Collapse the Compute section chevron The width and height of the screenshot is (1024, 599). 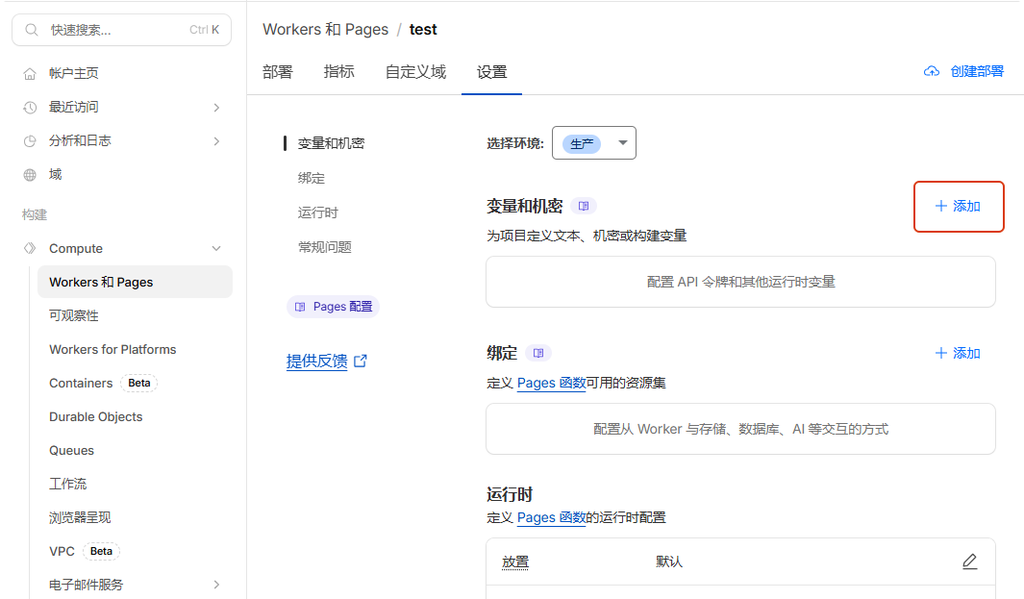[217, 248]
